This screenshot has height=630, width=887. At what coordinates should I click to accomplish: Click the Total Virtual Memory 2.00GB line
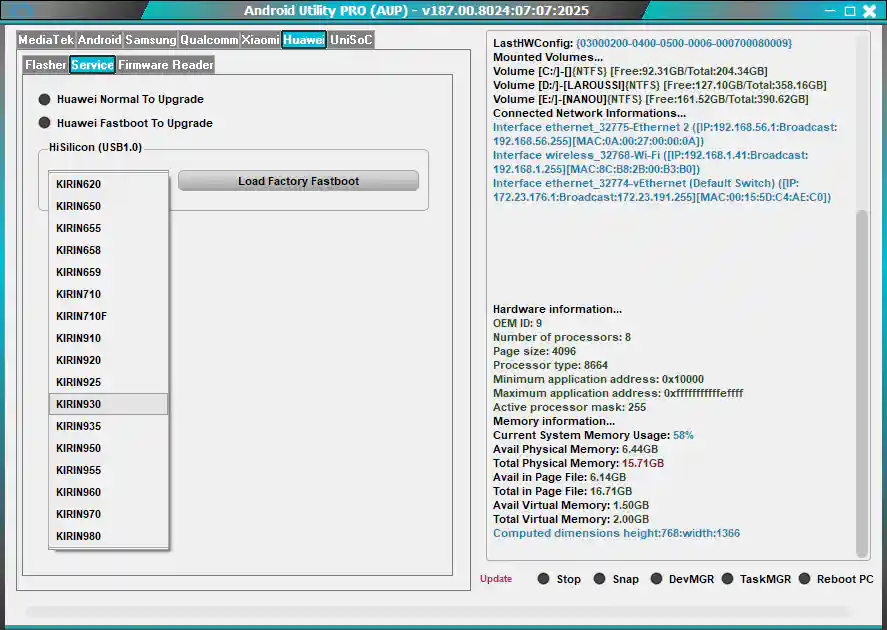[x=571, y=519]
